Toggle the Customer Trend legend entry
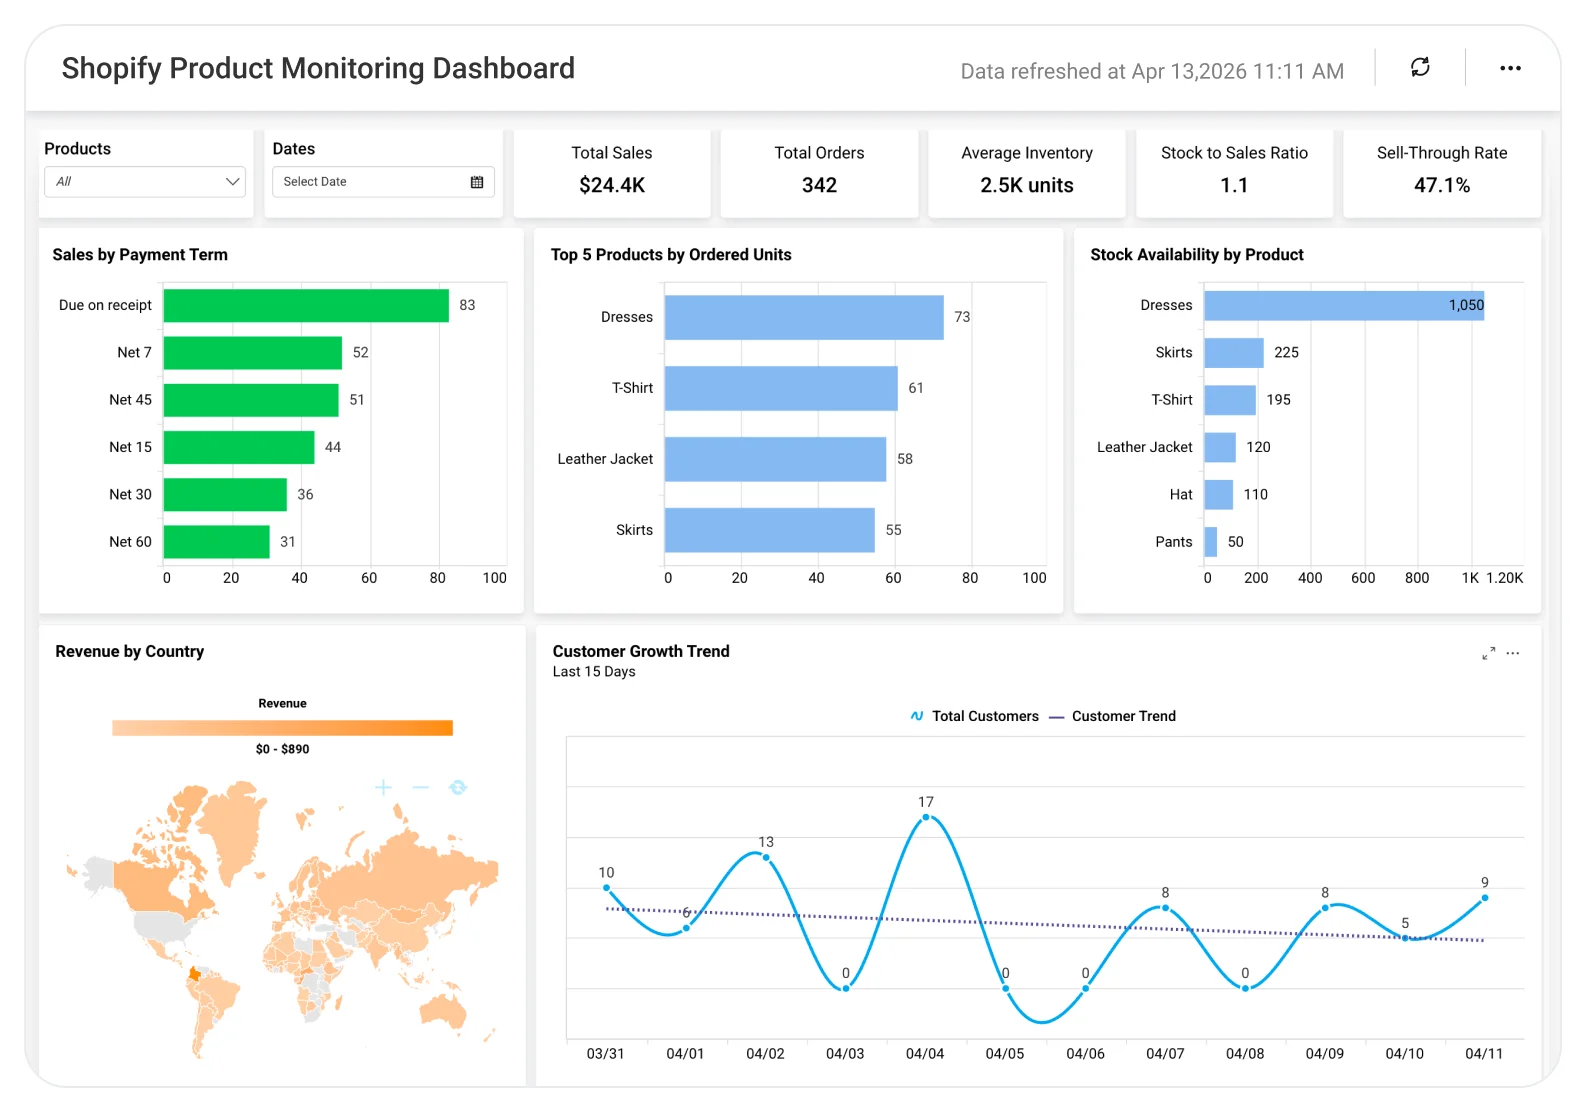Image resolution: width=1586 pixels, height=1112 pixels. coord(1112,716)
